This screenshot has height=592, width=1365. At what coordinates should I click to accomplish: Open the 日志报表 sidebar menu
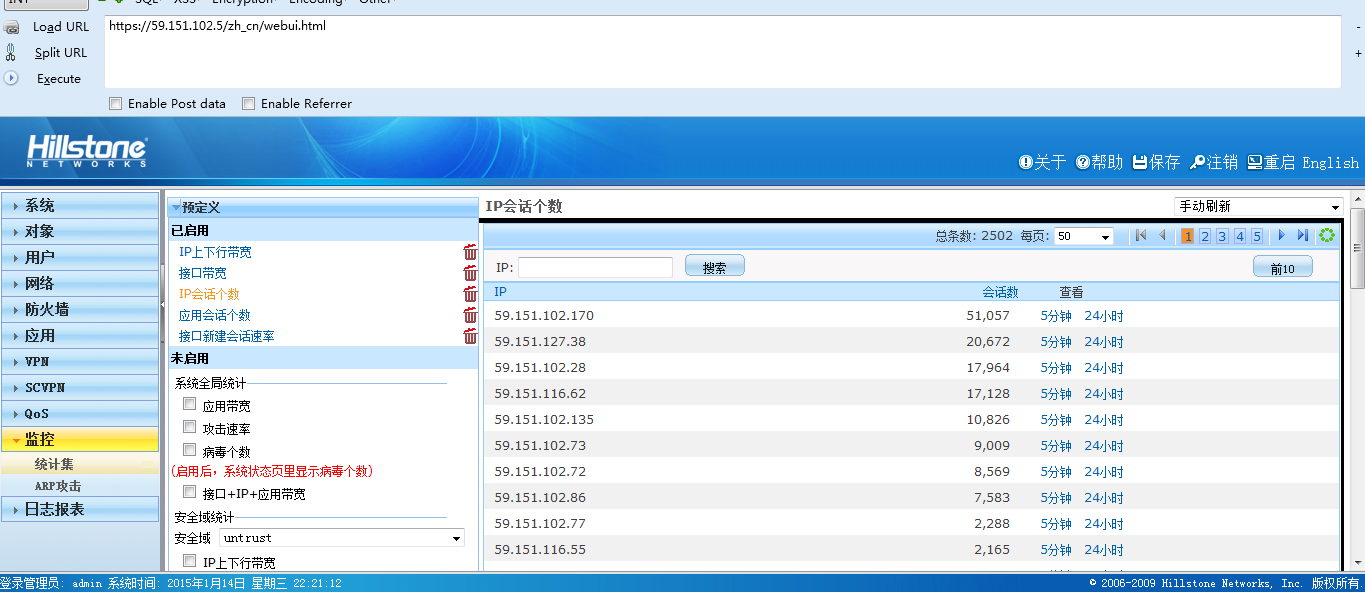point(80,509)
